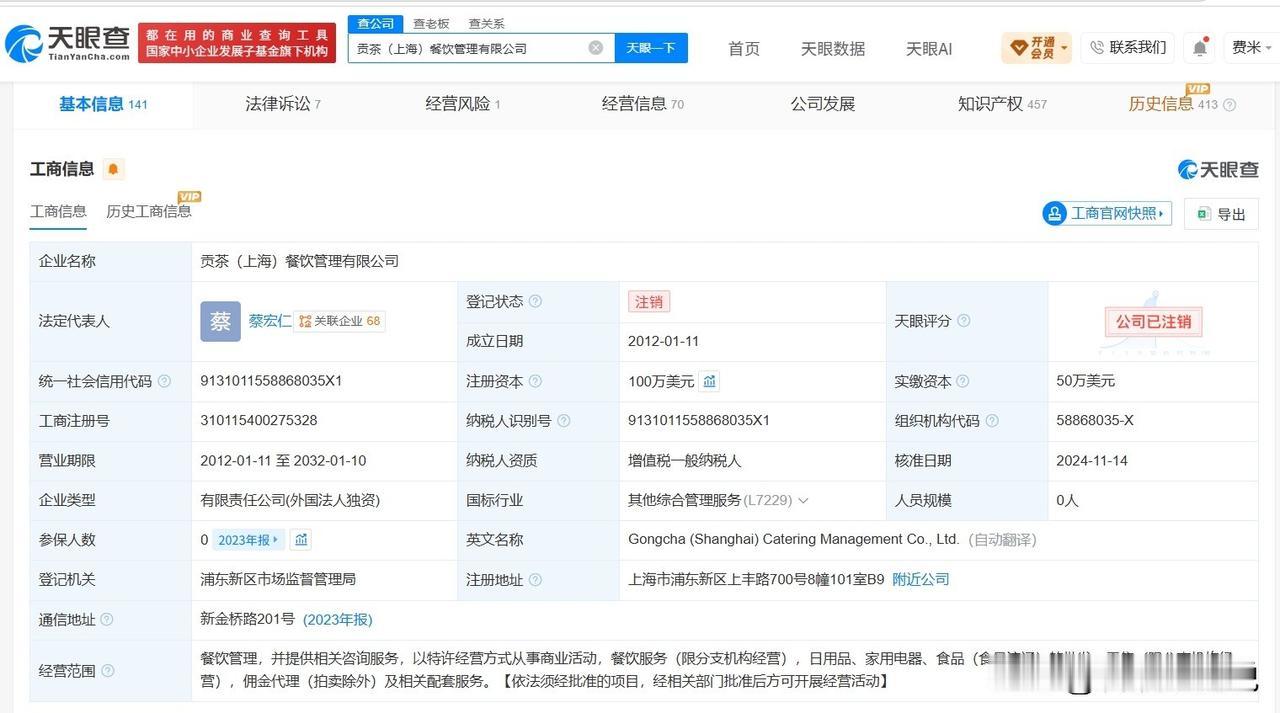1280x713 pixels.
Task: Open 经营风险 1 tab
Action: click(463, 104)
